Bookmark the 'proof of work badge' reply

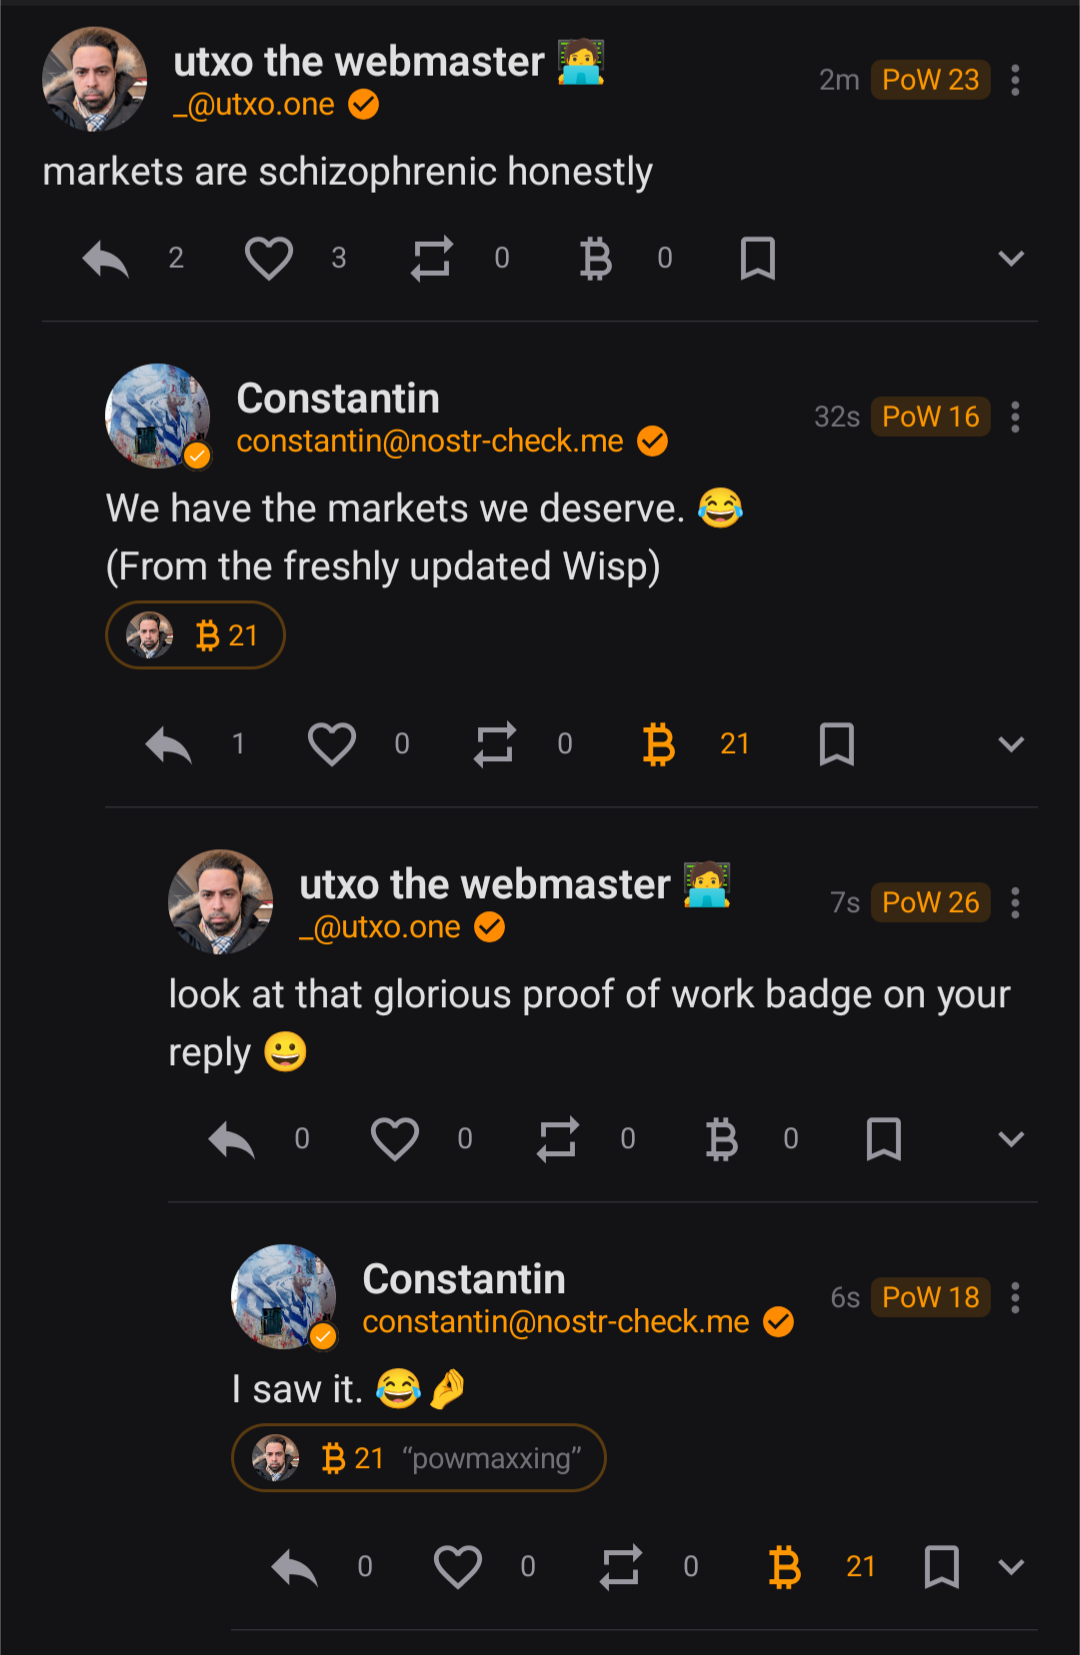pyautogui.click(x=883, y=1139)
